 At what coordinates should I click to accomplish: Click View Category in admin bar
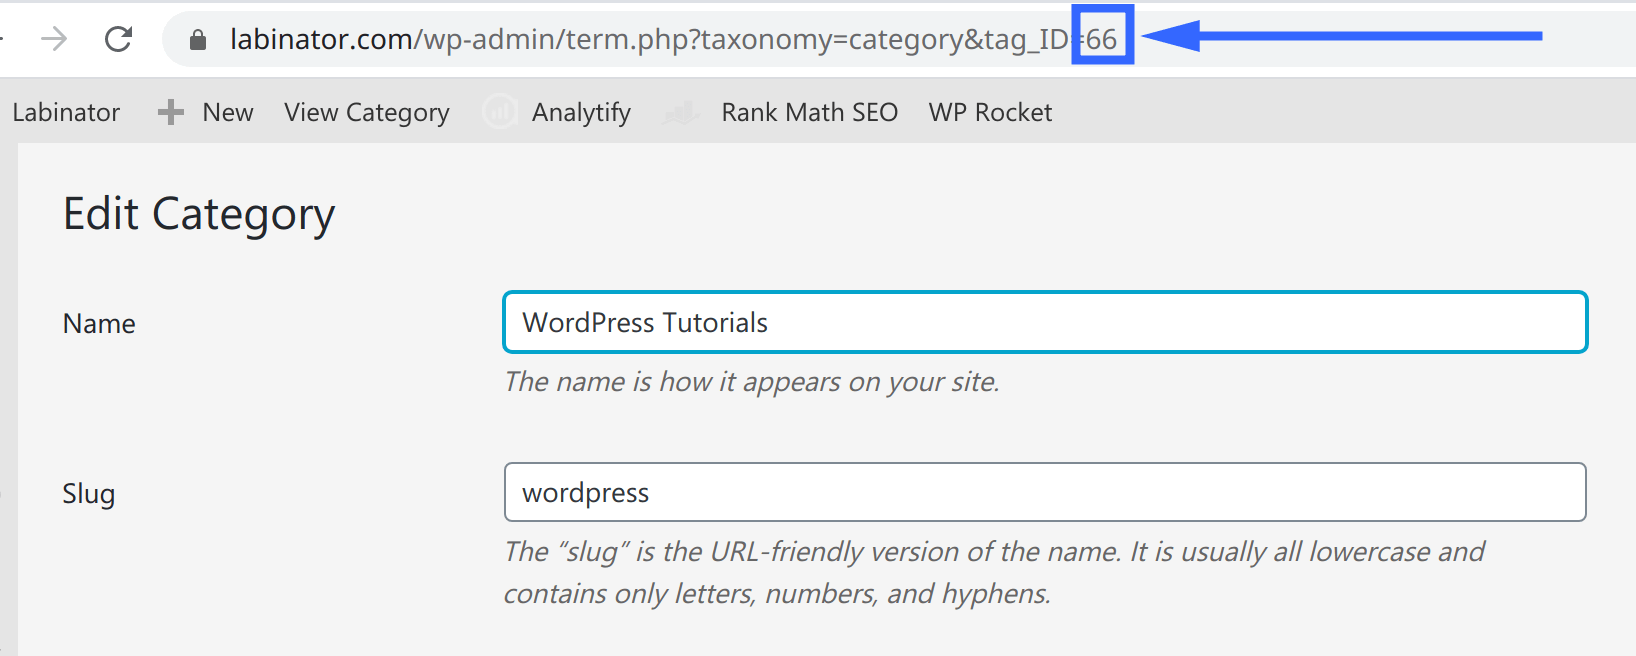(367, 113)
